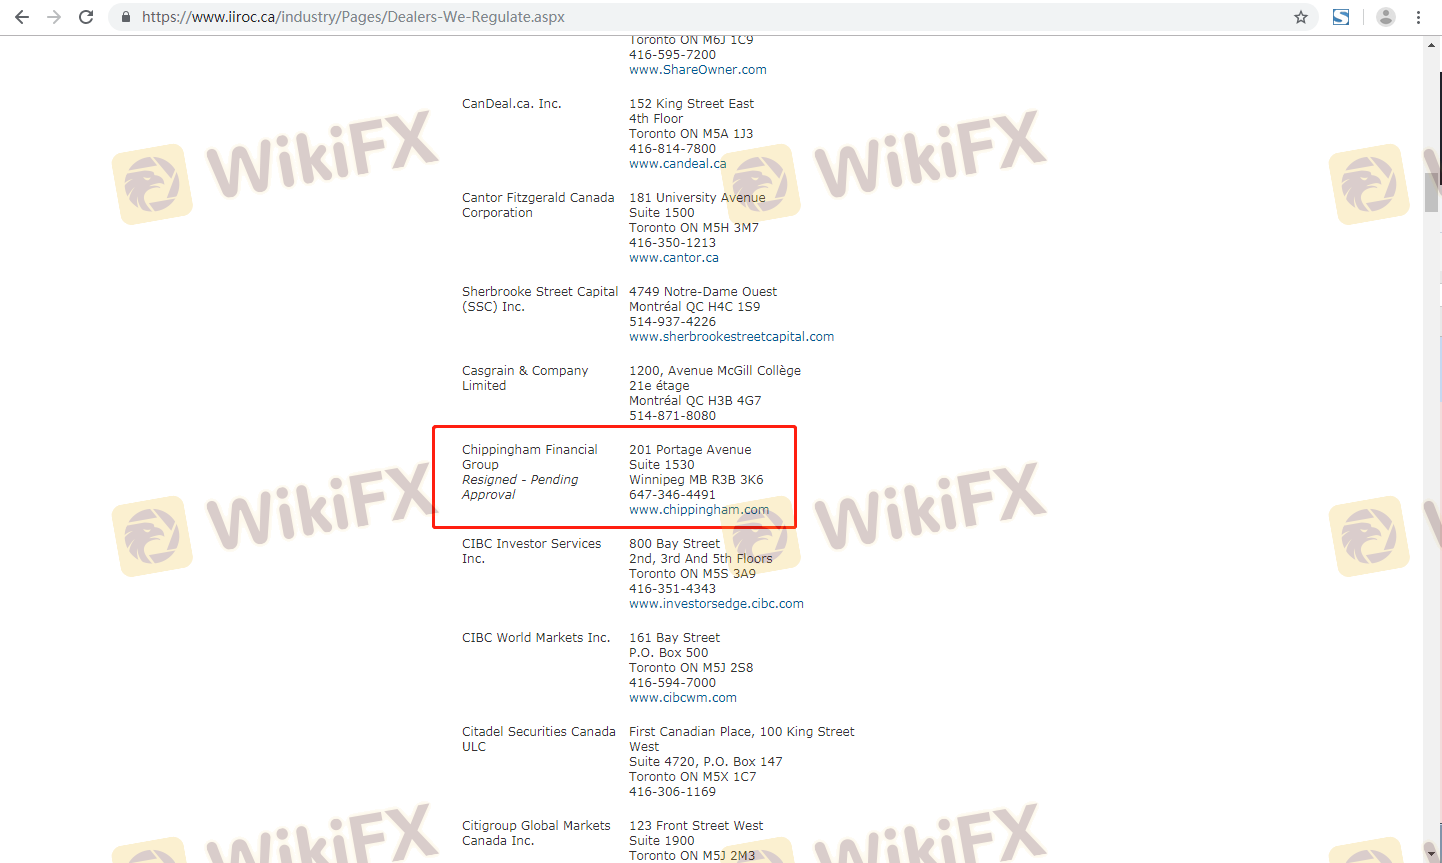
Task: Click the P.O. Box 500 line
Action: pos(668,653)
